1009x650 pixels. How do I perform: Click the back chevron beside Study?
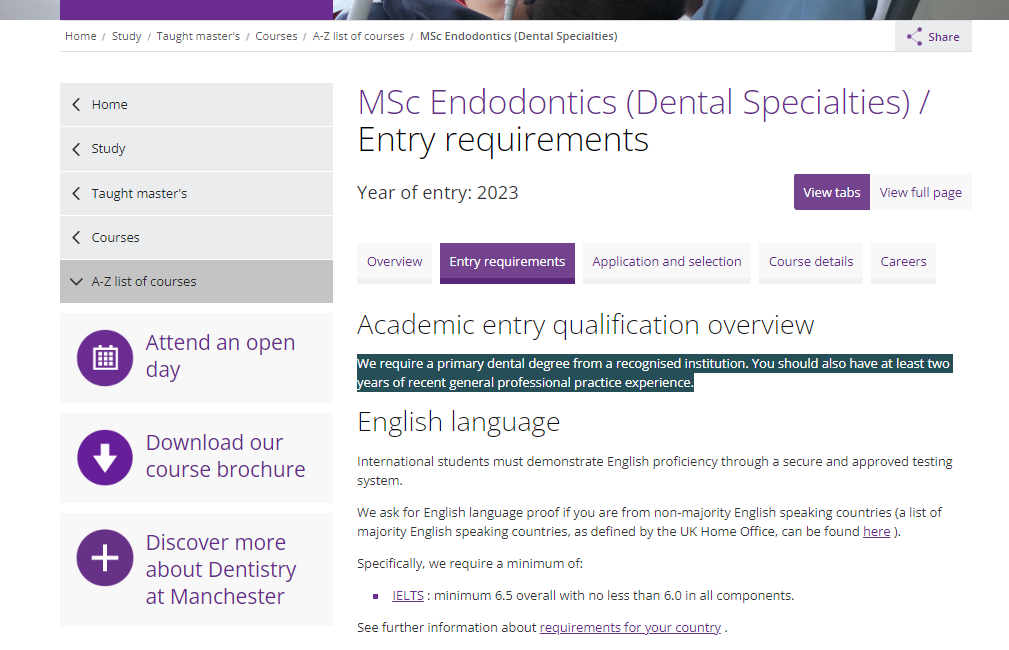pyautogui.click(x=77, y=149)
